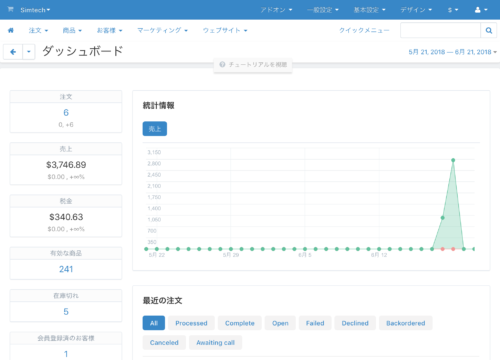Filter recent orders by Declined

355,323
